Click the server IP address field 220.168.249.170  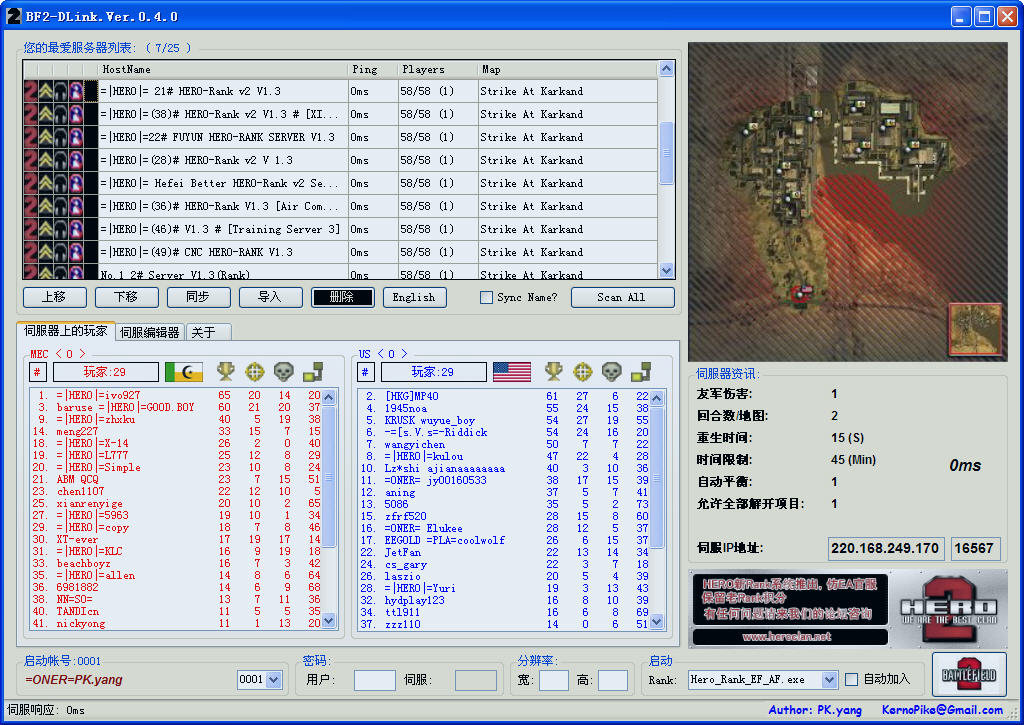(885, 548)
